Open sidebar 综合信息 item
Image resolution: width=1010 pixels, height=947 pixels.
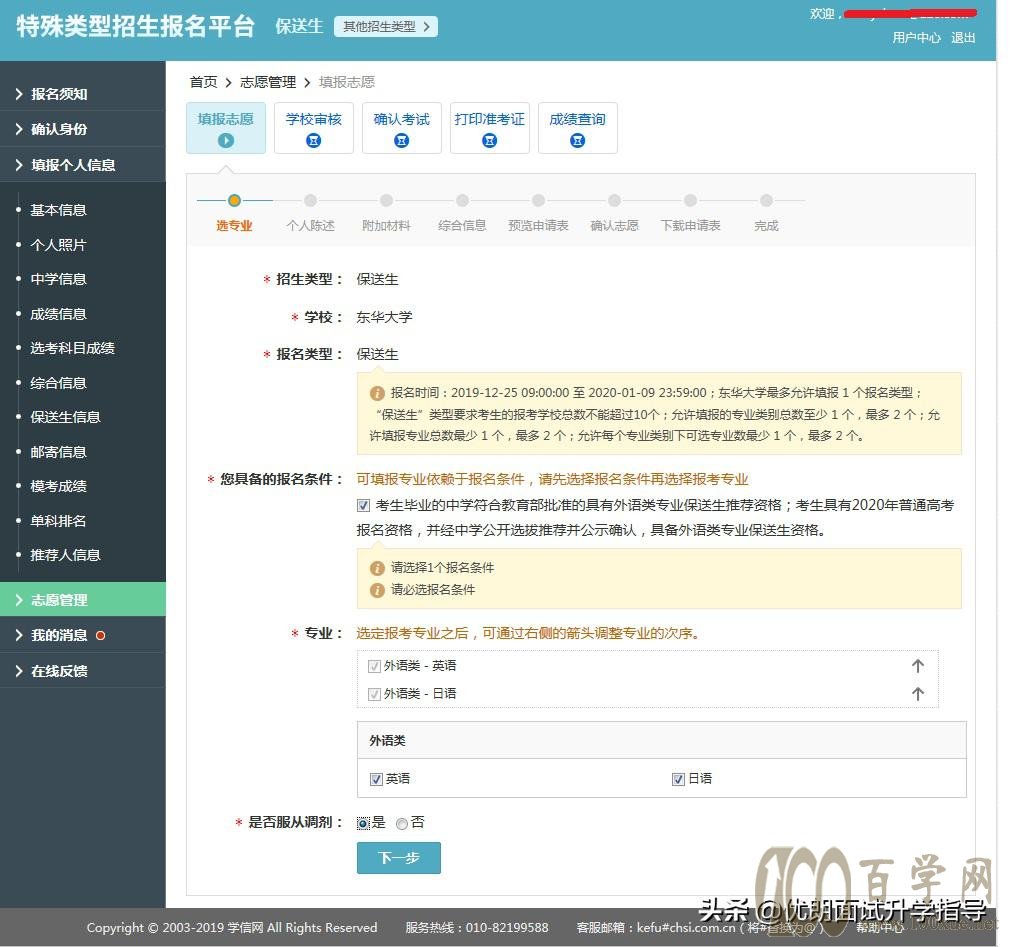click(59, 383)
